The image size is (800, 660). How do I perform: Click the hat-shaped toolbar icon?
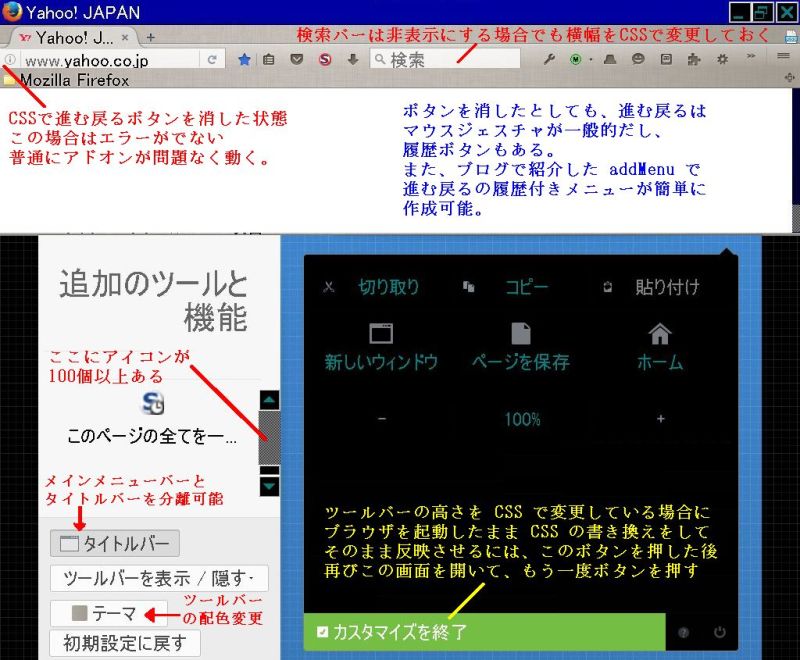[610, 59]
